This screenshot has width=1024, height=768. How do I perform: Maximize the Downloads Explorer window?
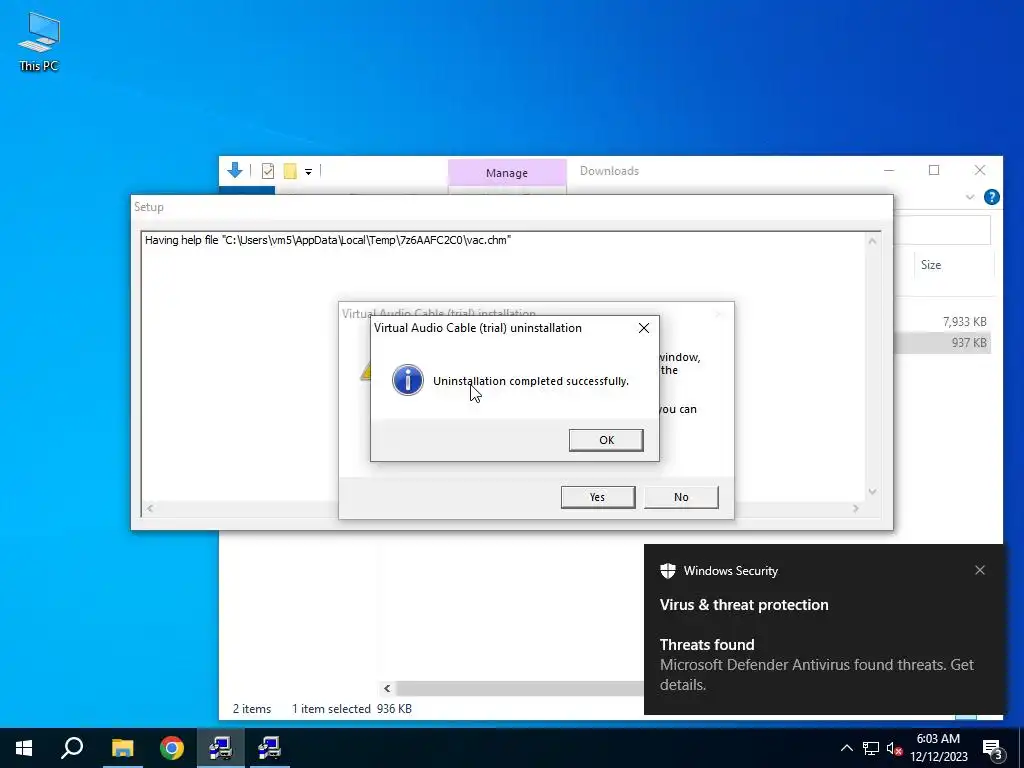[934, 170]
